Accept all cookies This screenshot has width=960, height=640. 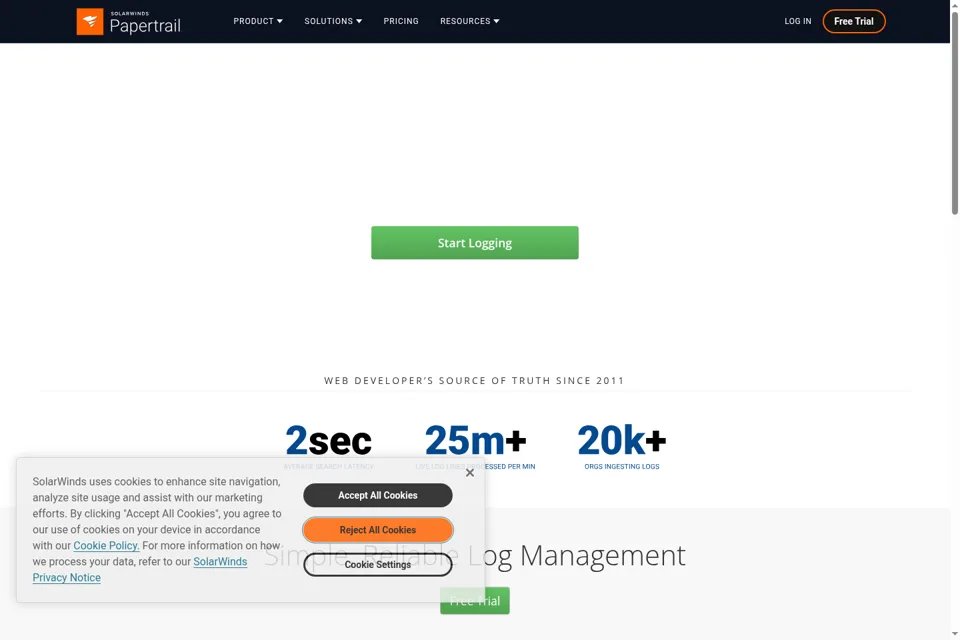[x=378, y=495]
